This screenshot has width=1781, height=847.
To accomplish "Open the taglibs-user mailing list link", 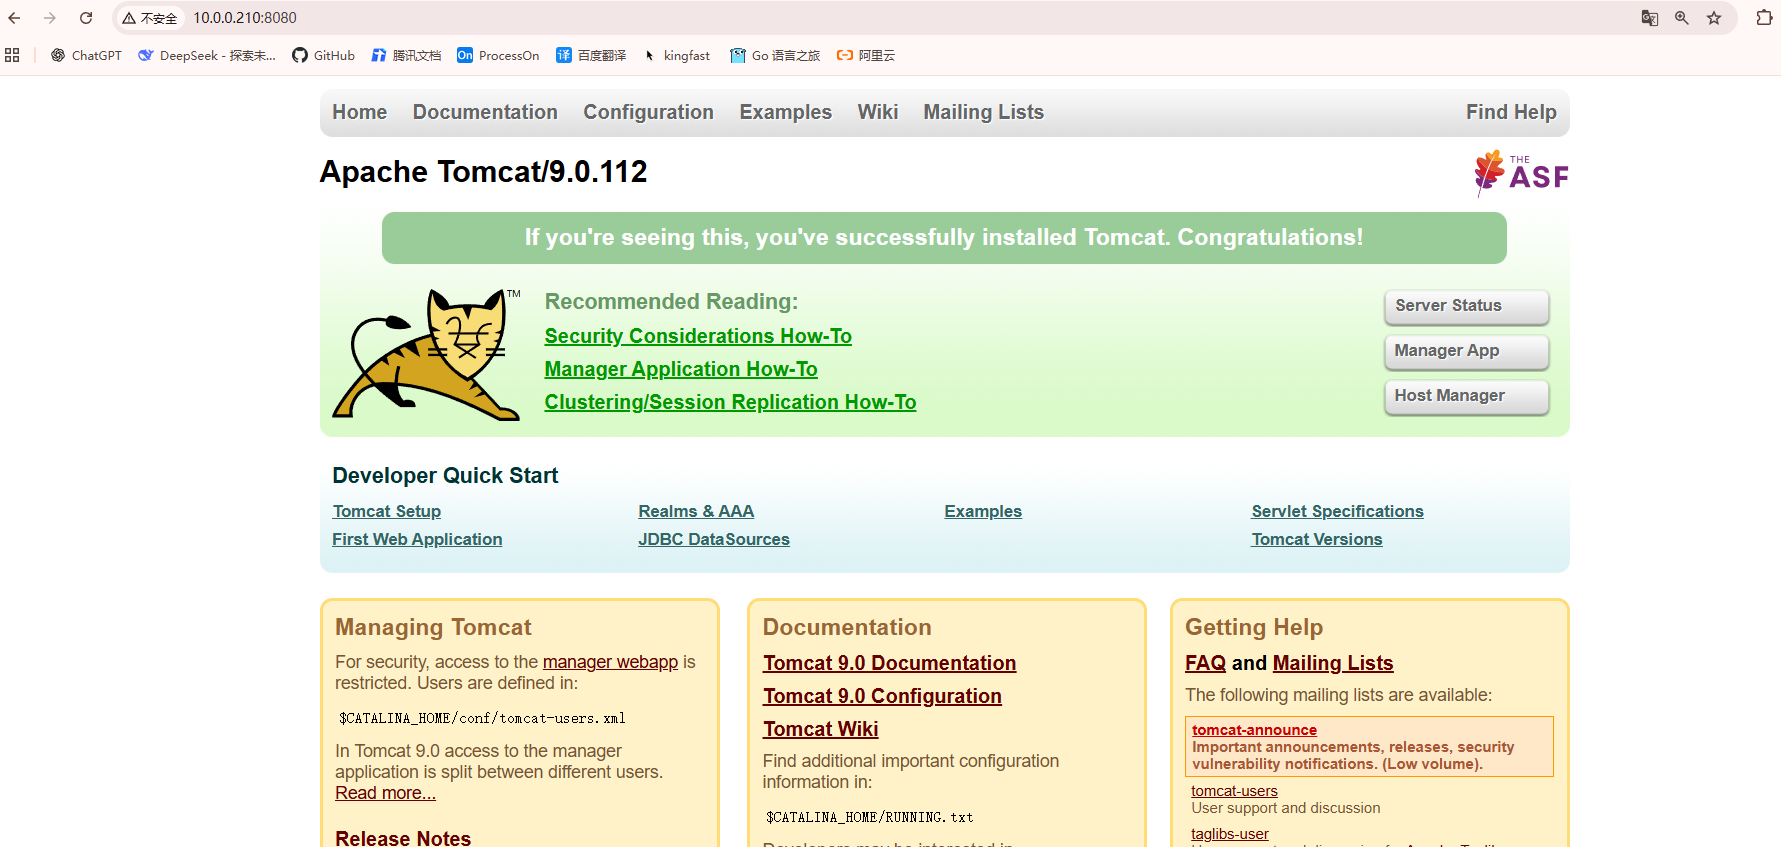I will [1230, 834].
